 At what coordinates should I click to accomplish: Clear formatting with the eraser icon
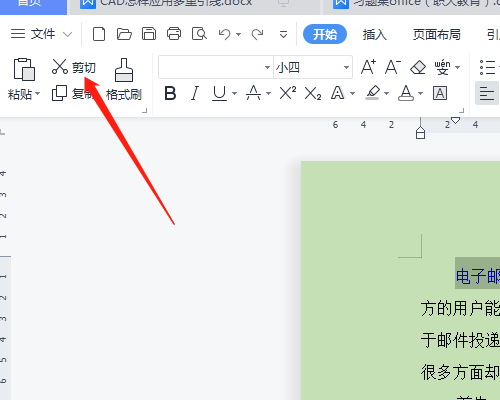click(418, 67)
